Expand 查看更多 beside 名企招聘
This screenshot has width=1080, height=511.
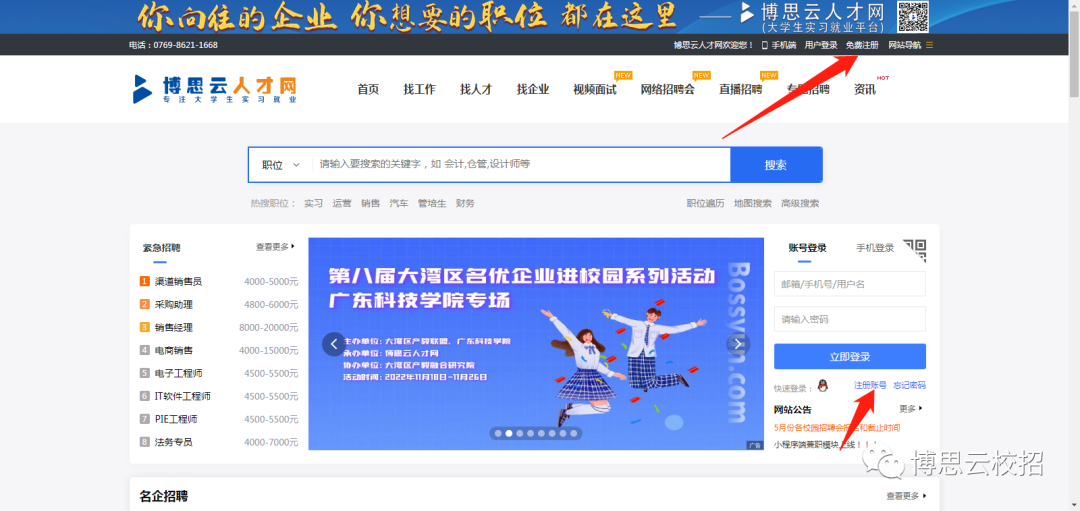tap(906, 496)
